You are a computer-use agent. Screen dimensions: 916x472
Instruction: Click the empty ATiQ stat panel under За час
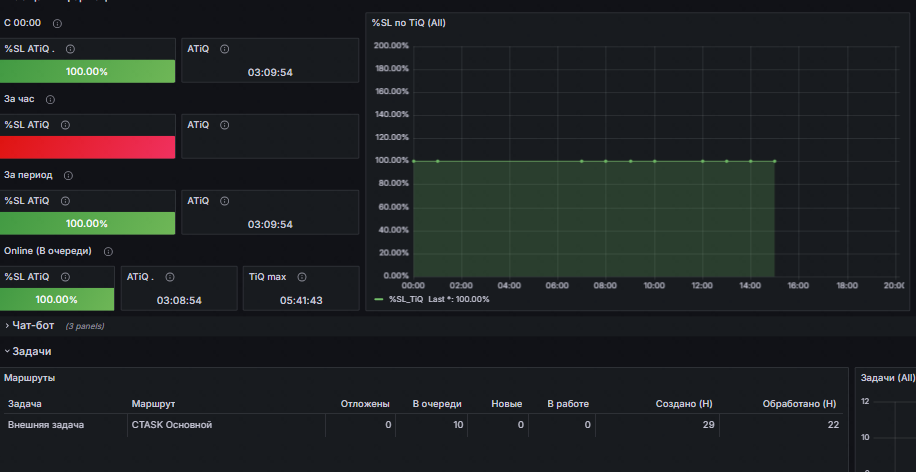pyautogui.click(x=270, y=136)
